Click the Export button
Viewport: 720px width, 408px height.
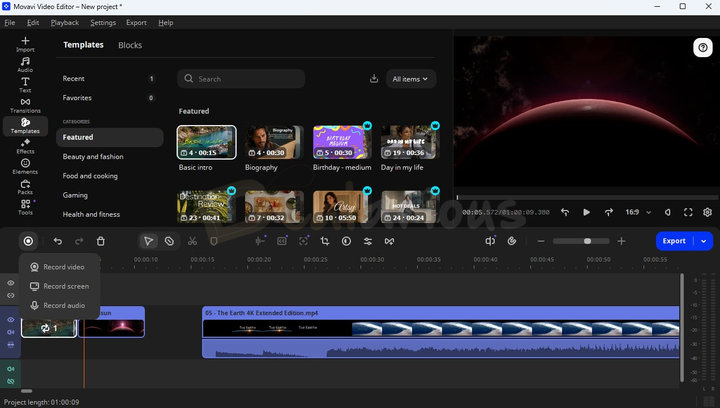674,241
